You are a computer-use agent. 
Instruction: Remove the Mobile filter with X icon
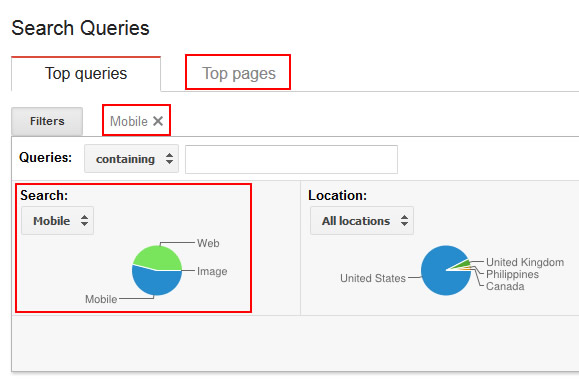coord(158,121)
